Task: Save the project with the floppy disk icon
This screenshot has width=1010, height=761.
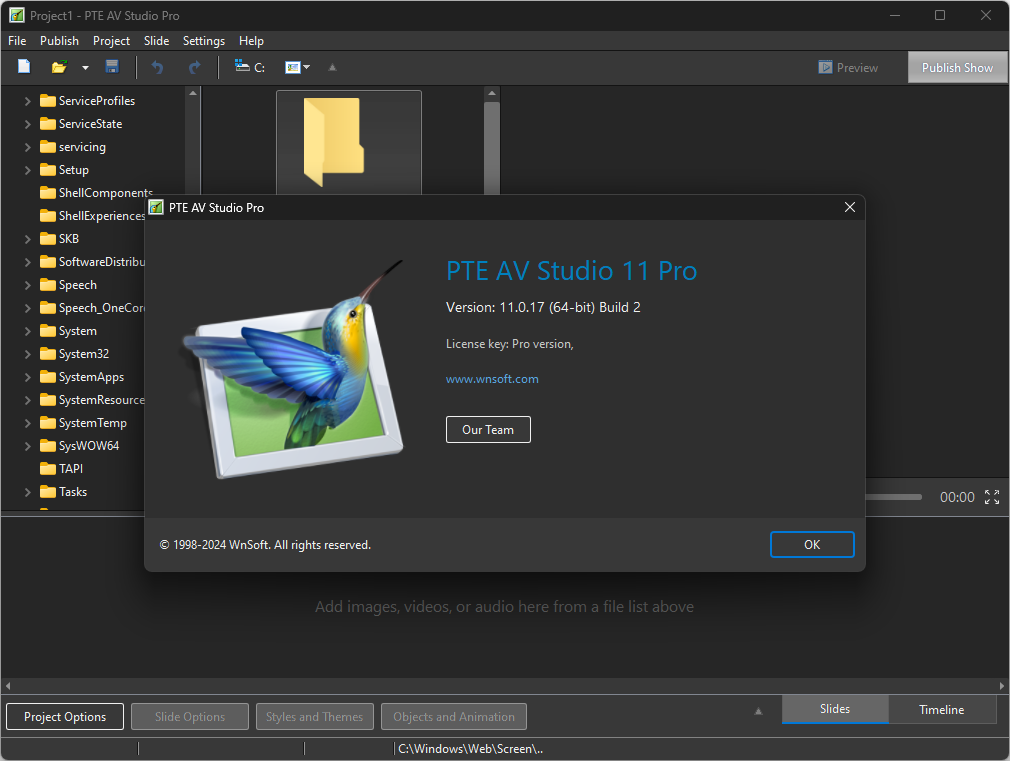Action: (112, 67)
